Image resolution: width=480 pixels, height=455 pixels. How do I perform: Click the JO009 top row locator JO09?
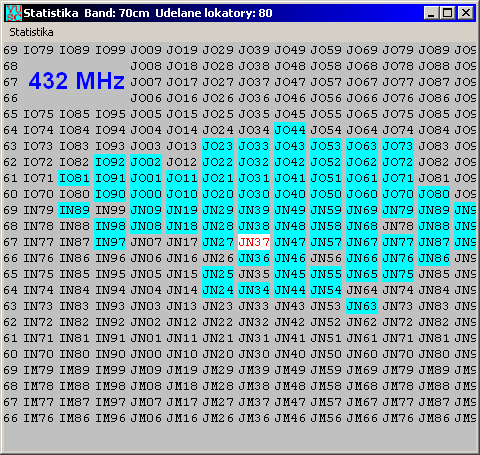(x=146, y=50)
